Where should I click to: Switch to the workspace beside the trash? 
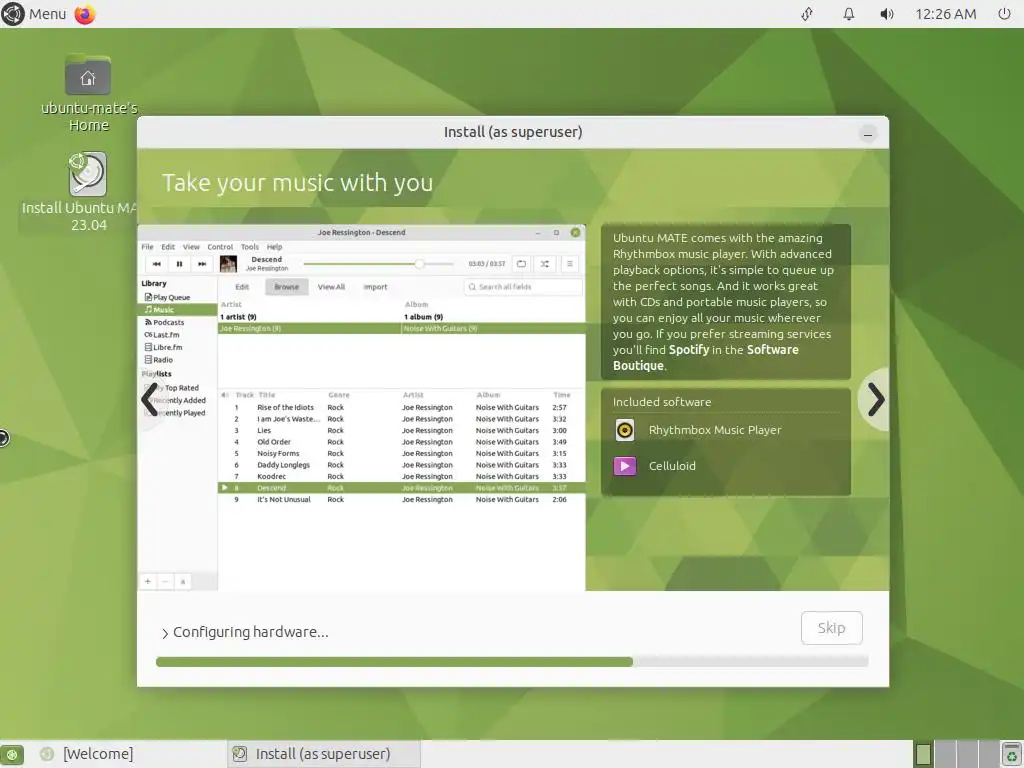(x=989, y=754)
